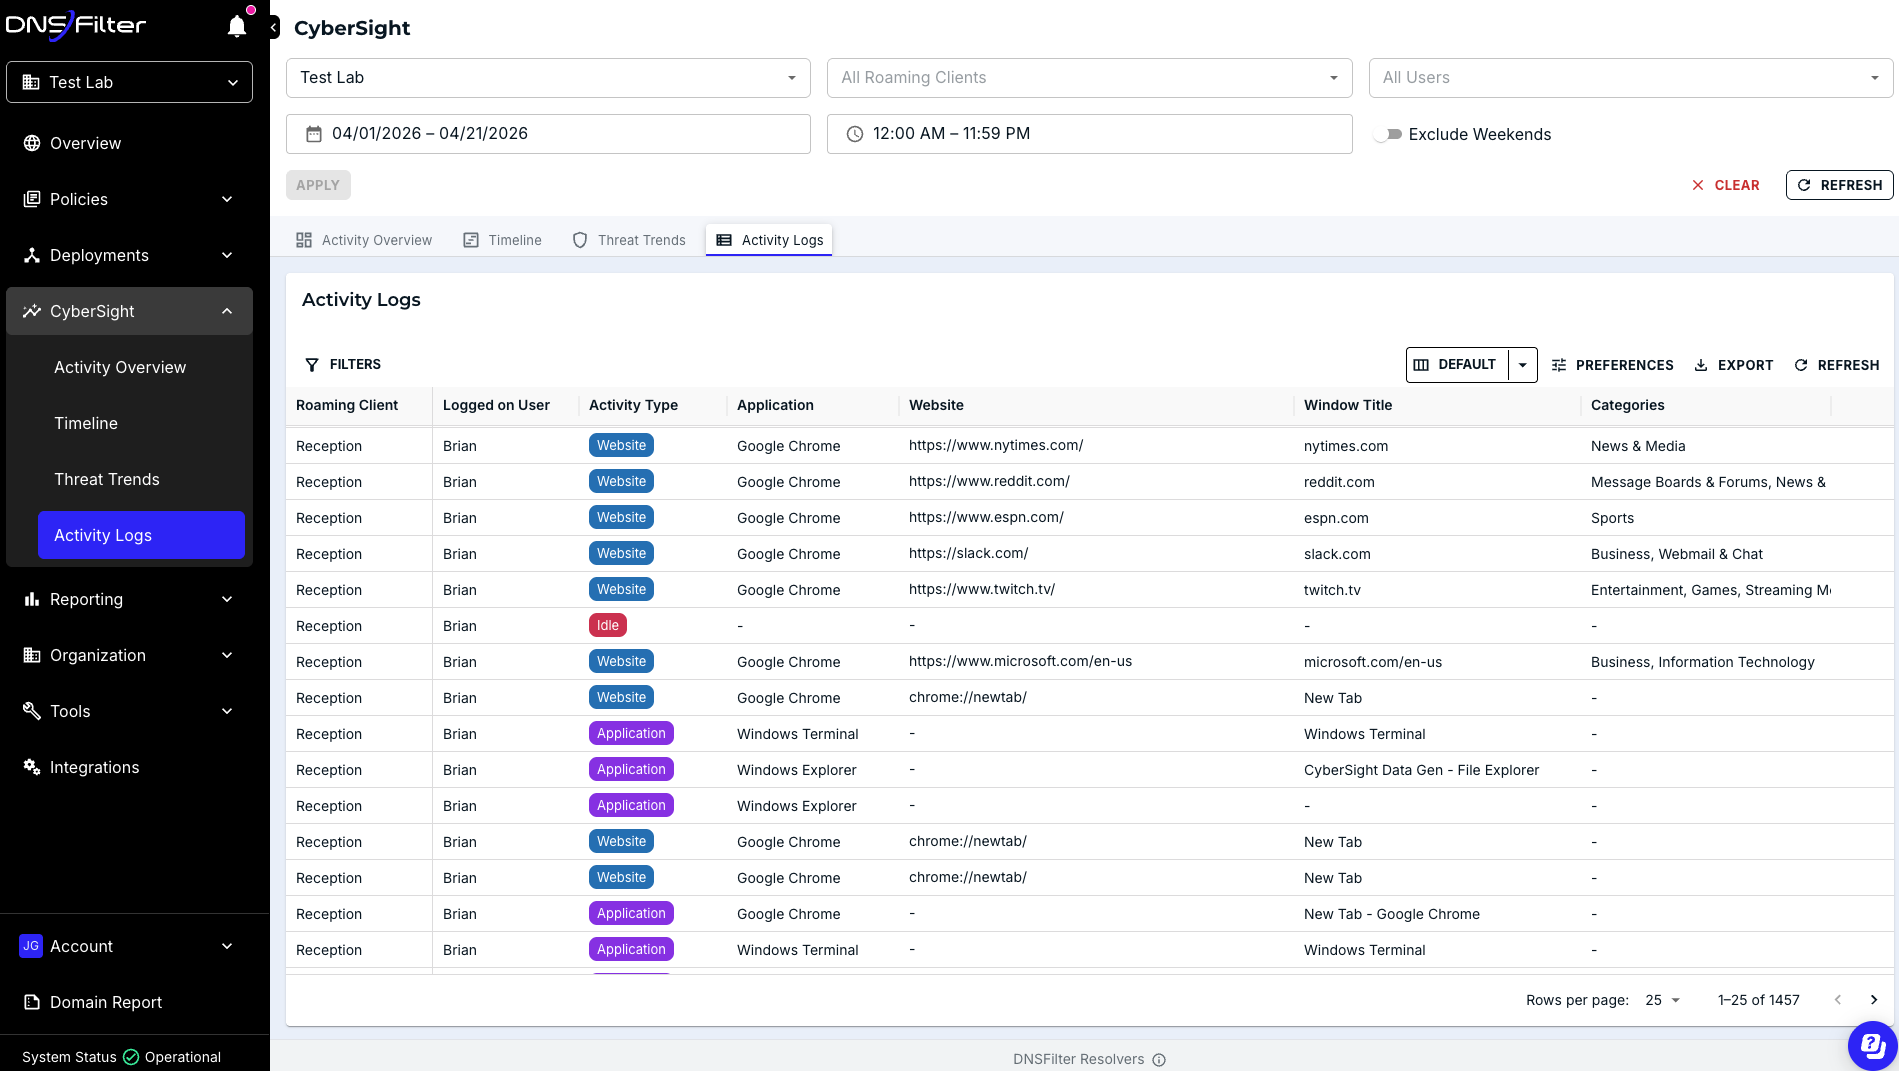Click the https://slack.com/ website cell
Viewport: 1899px width, 1071px height.
click(968, 554)
